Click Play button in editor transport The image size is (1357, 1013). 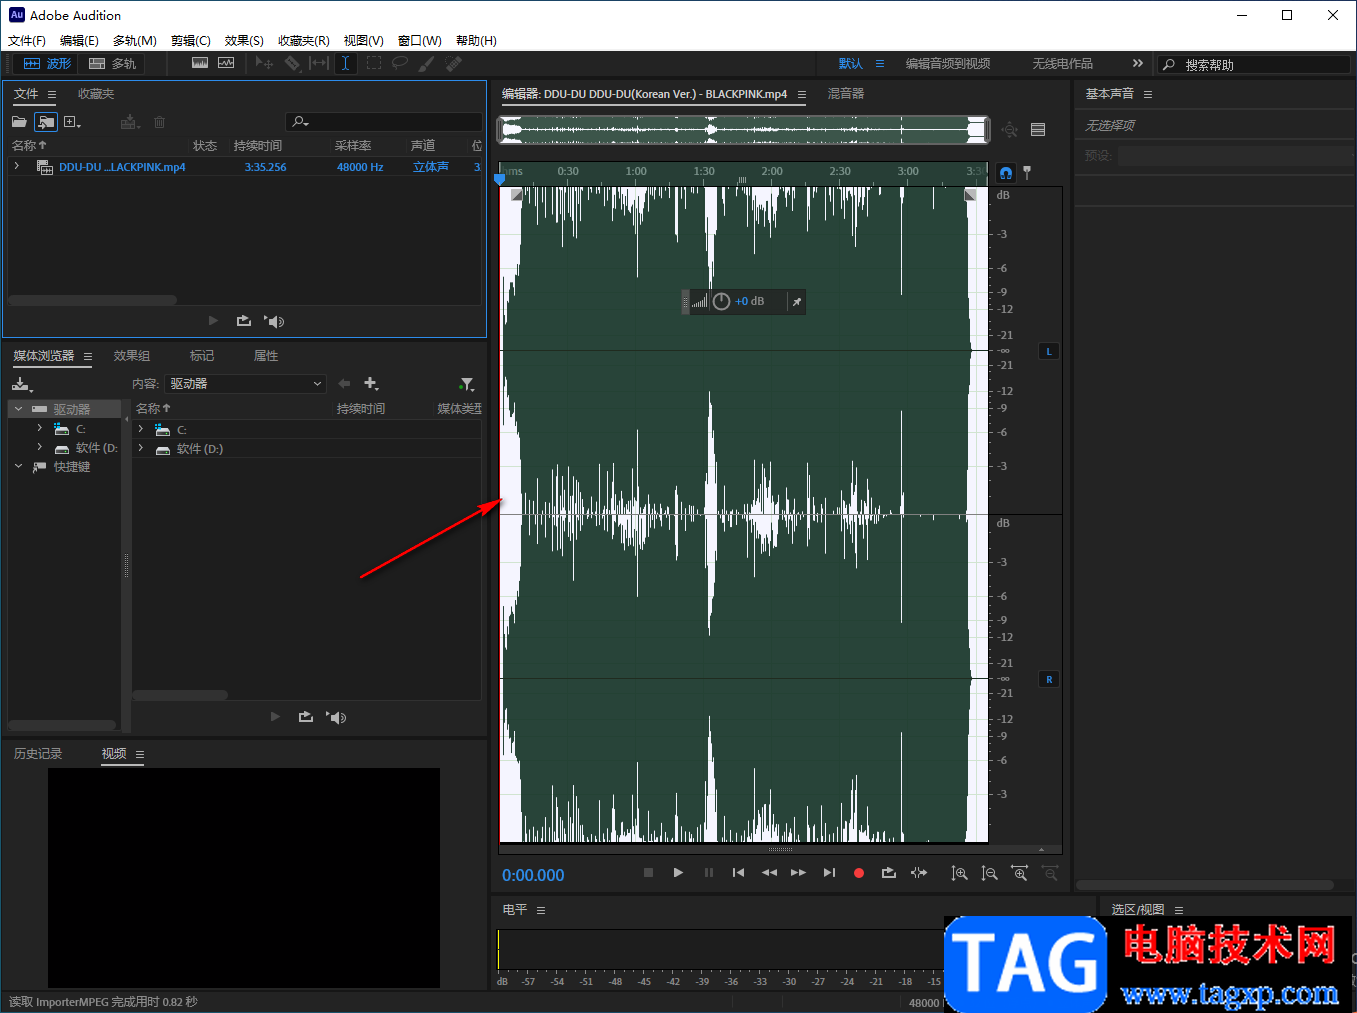click(678, 873)
